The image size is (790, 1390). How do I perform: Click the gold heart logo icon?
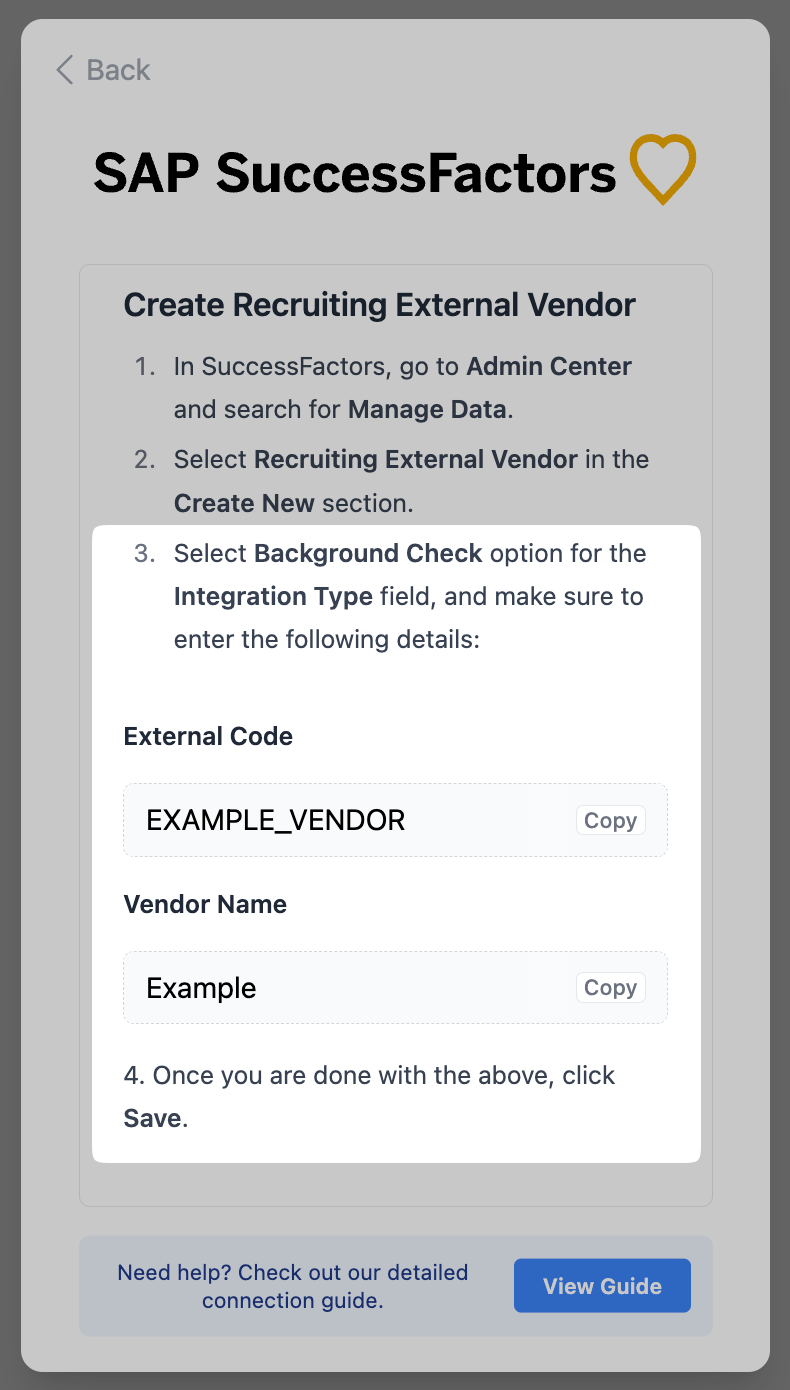662,169
